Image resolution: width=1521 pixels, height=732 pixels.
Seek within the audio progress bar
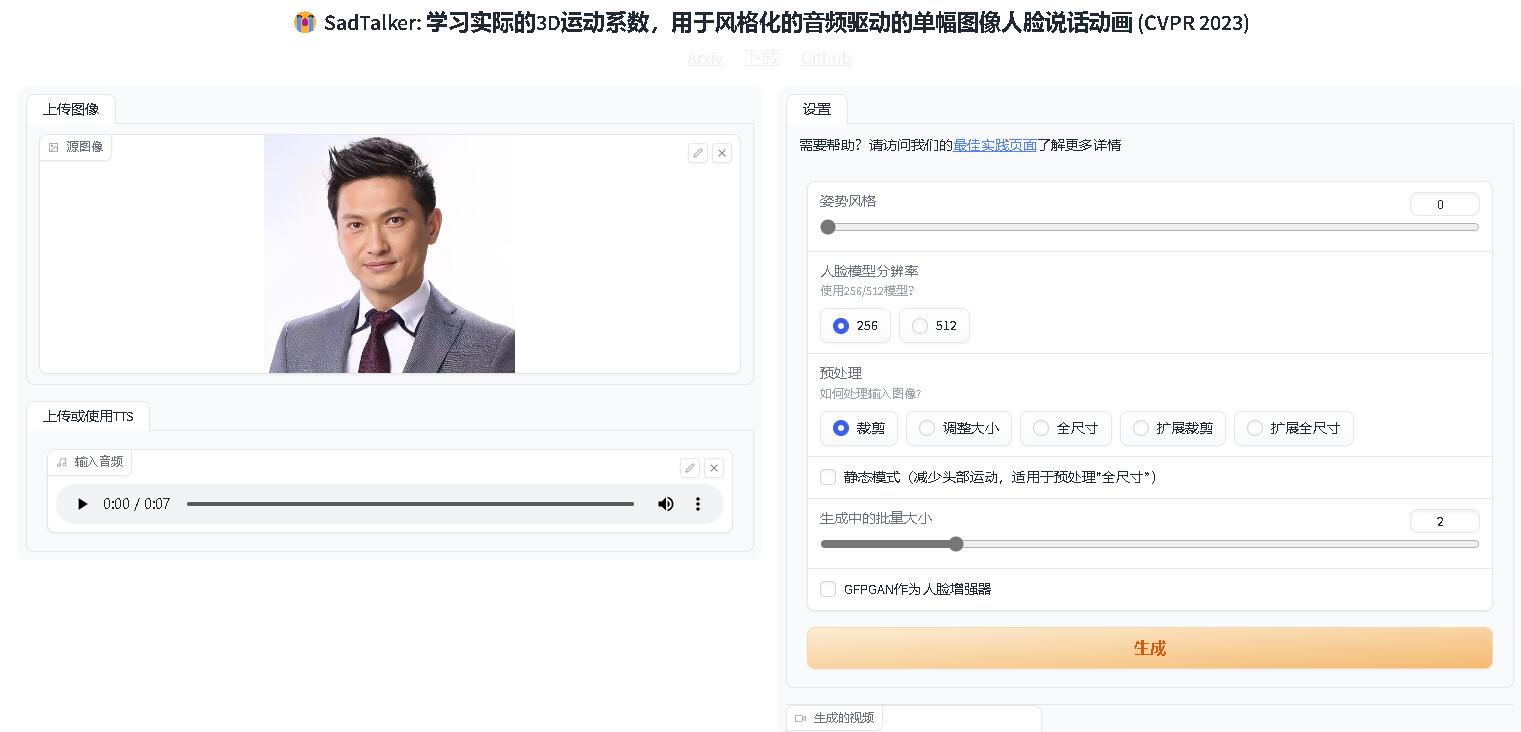point(410,504)
